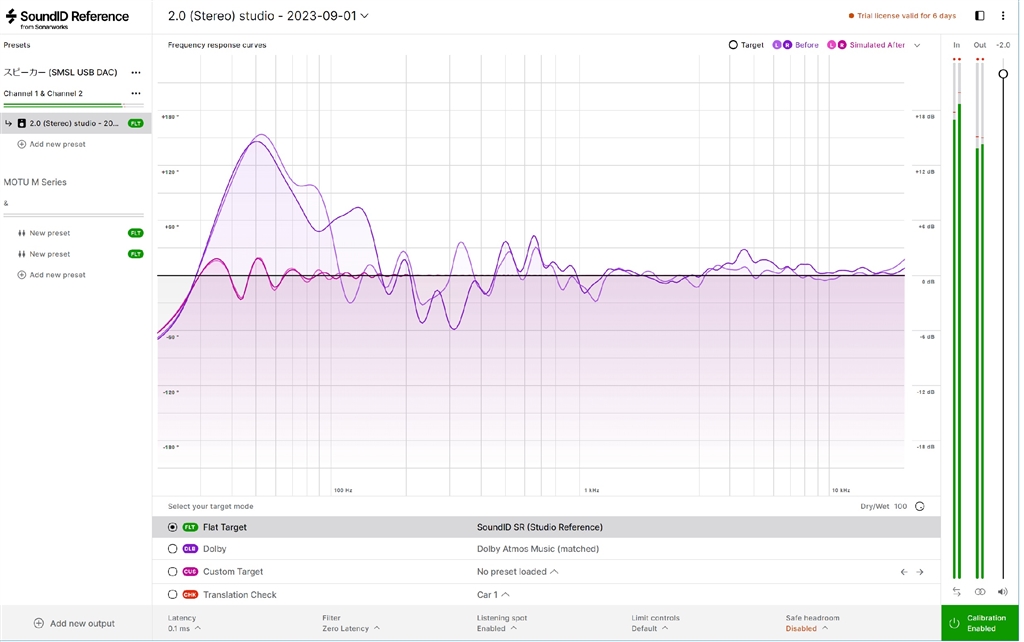The width and height of the screenshot is (1024, 642).
Task: Click the -2.0 output gain value
Action: pyautogui.click(x=1003, y=45)
